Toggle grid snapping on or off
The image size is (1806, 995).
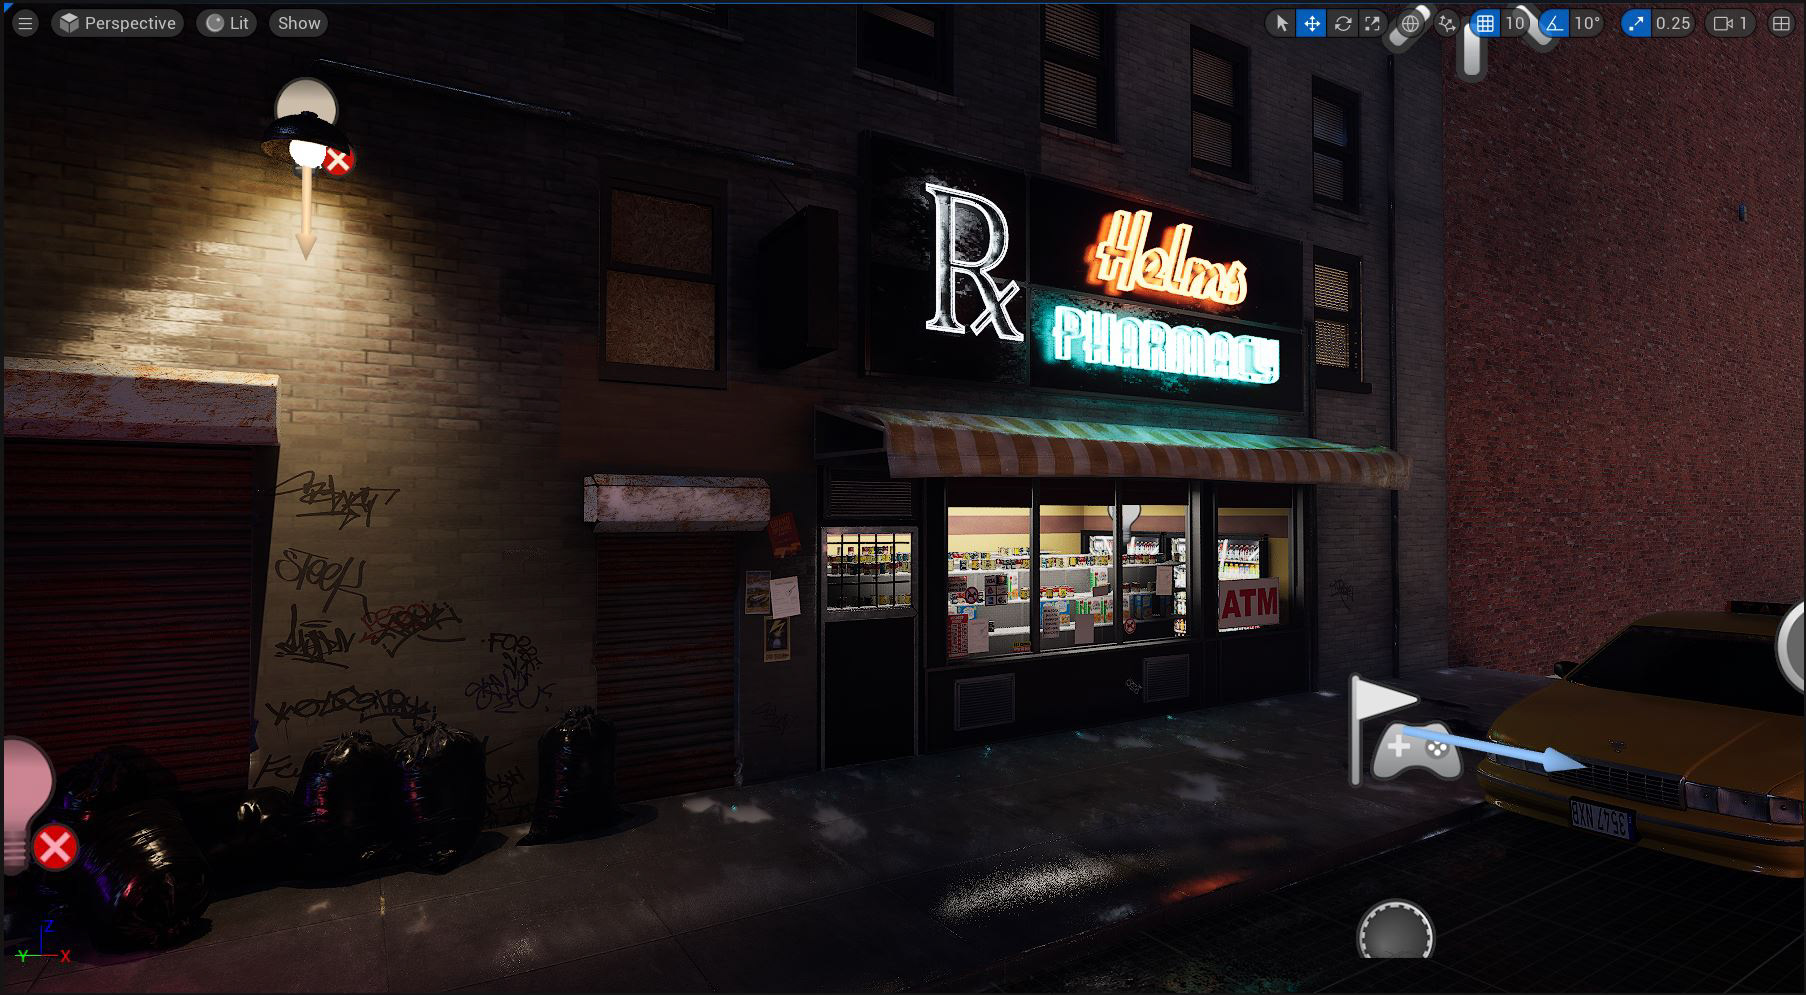pos(1485,23)
